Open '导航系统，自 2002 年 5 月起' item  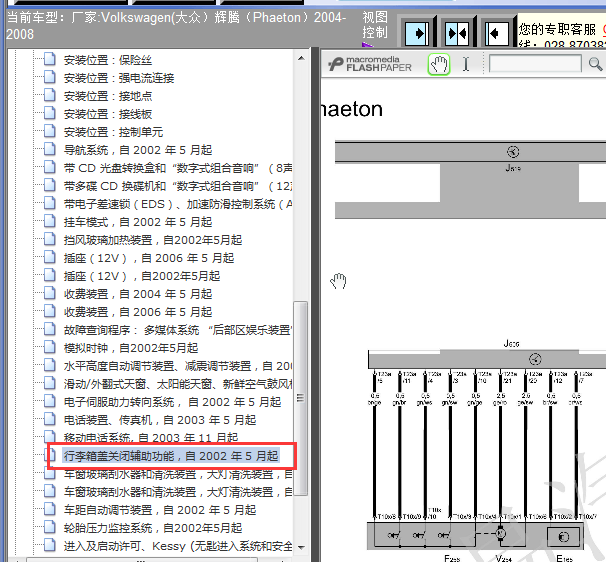138,150
